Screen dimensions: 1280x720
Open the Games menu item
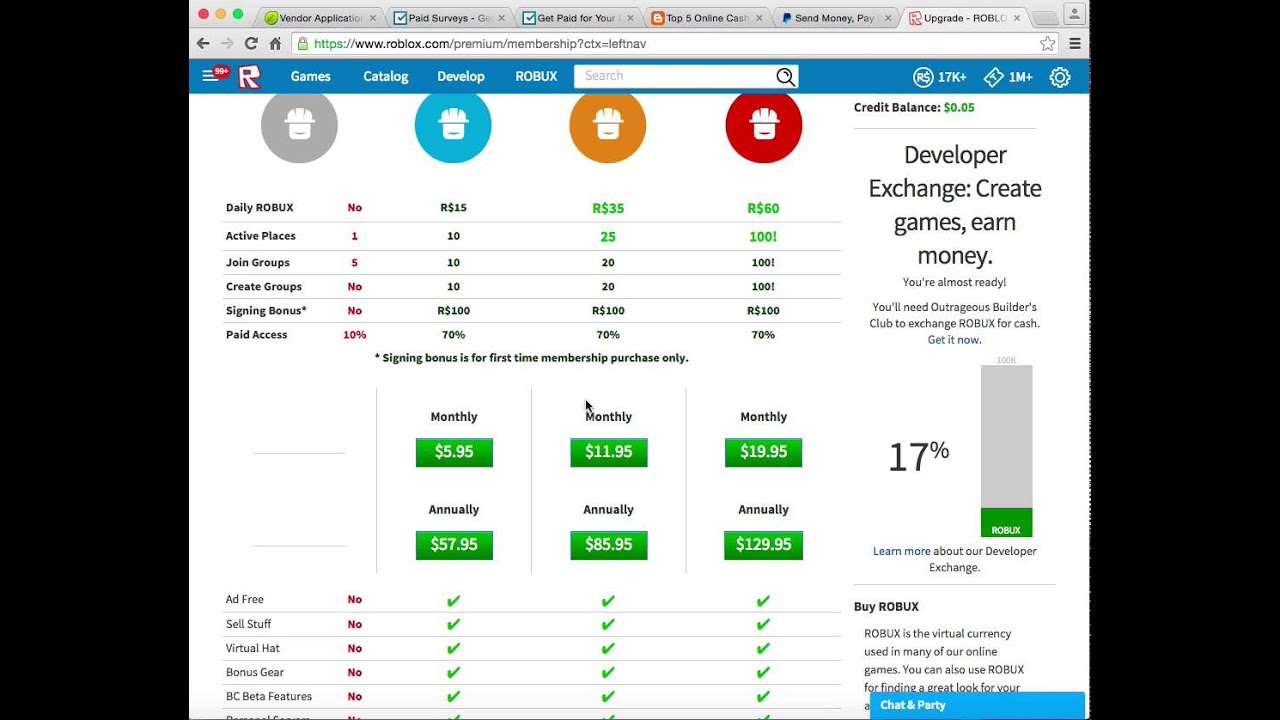[x=310, y=76]
